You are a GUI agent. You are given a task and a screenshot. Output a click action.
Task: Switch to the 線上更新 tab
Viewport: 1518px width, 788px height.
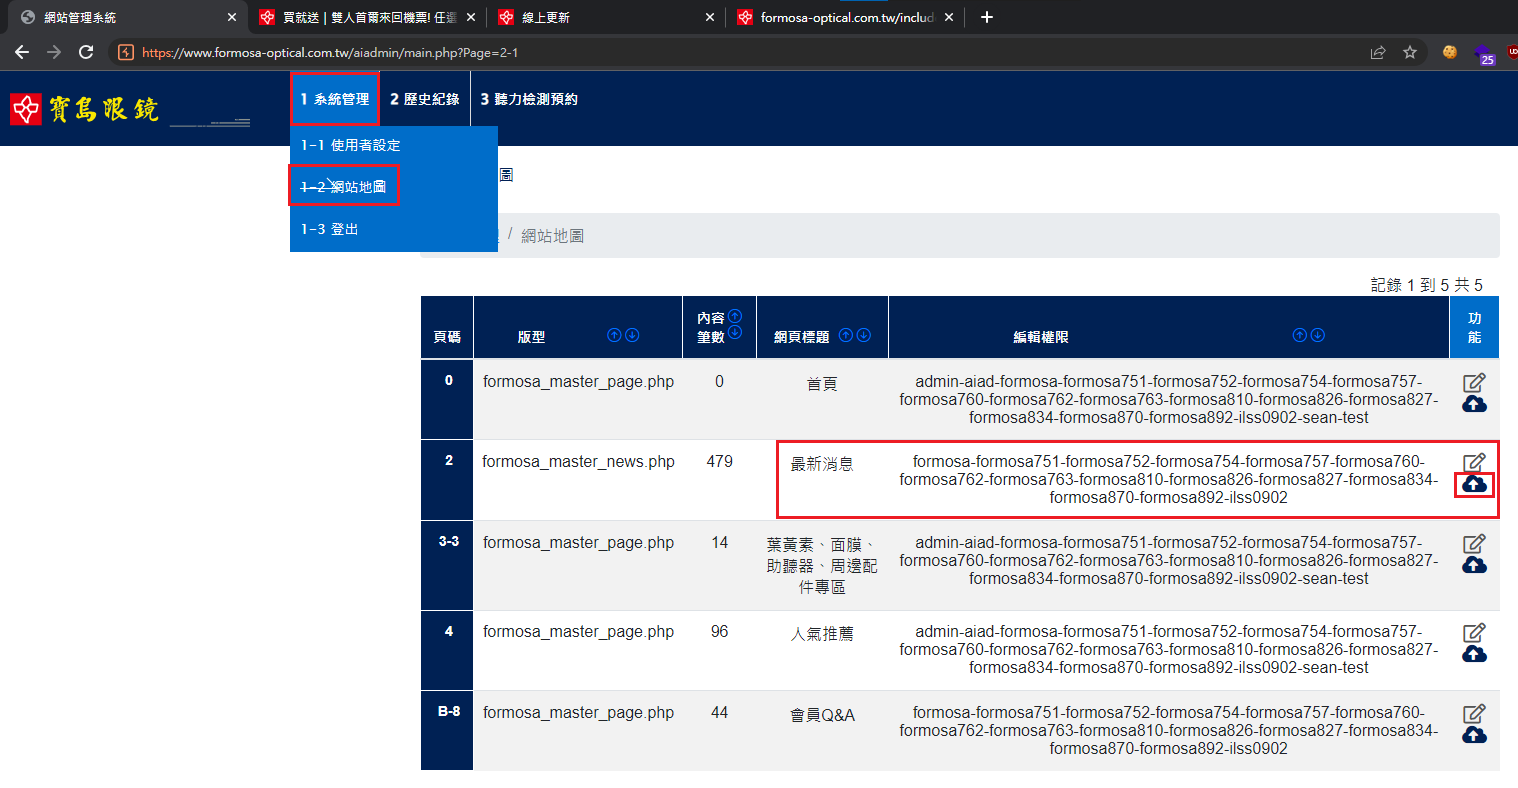[x=606, y=17]
